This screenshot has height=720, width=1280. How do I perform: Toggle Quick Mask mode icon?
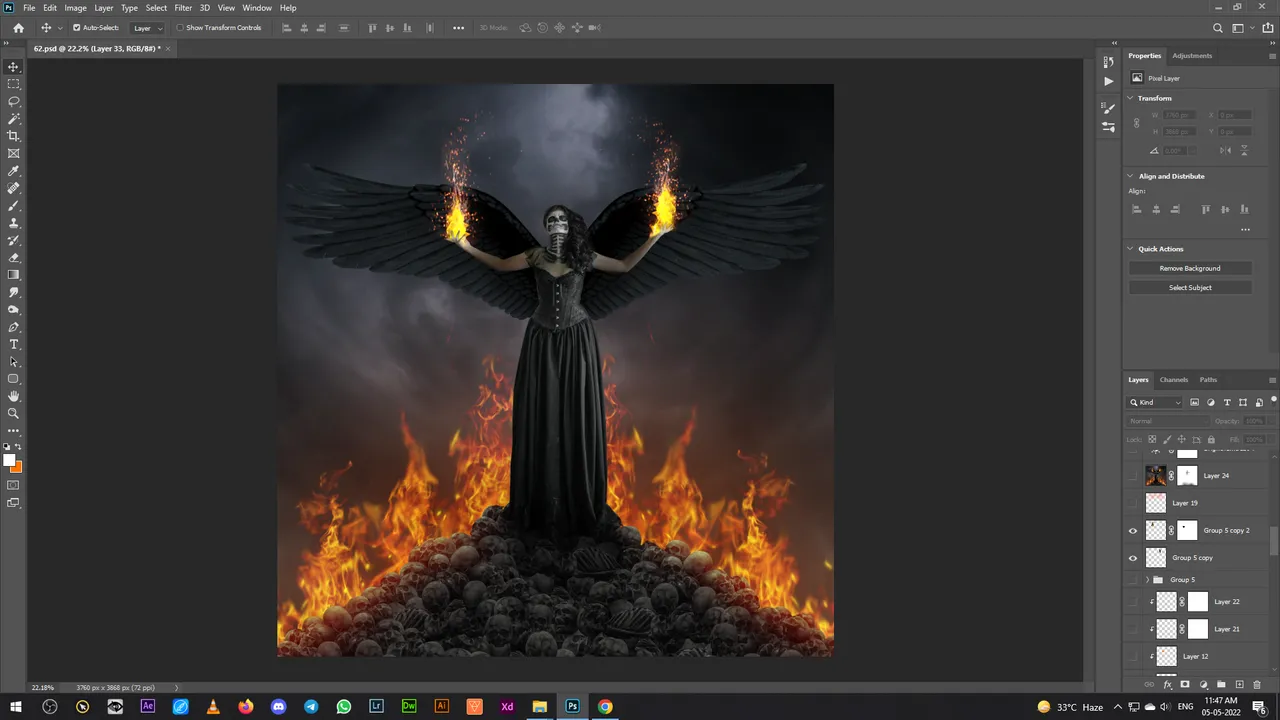point(13,485)
